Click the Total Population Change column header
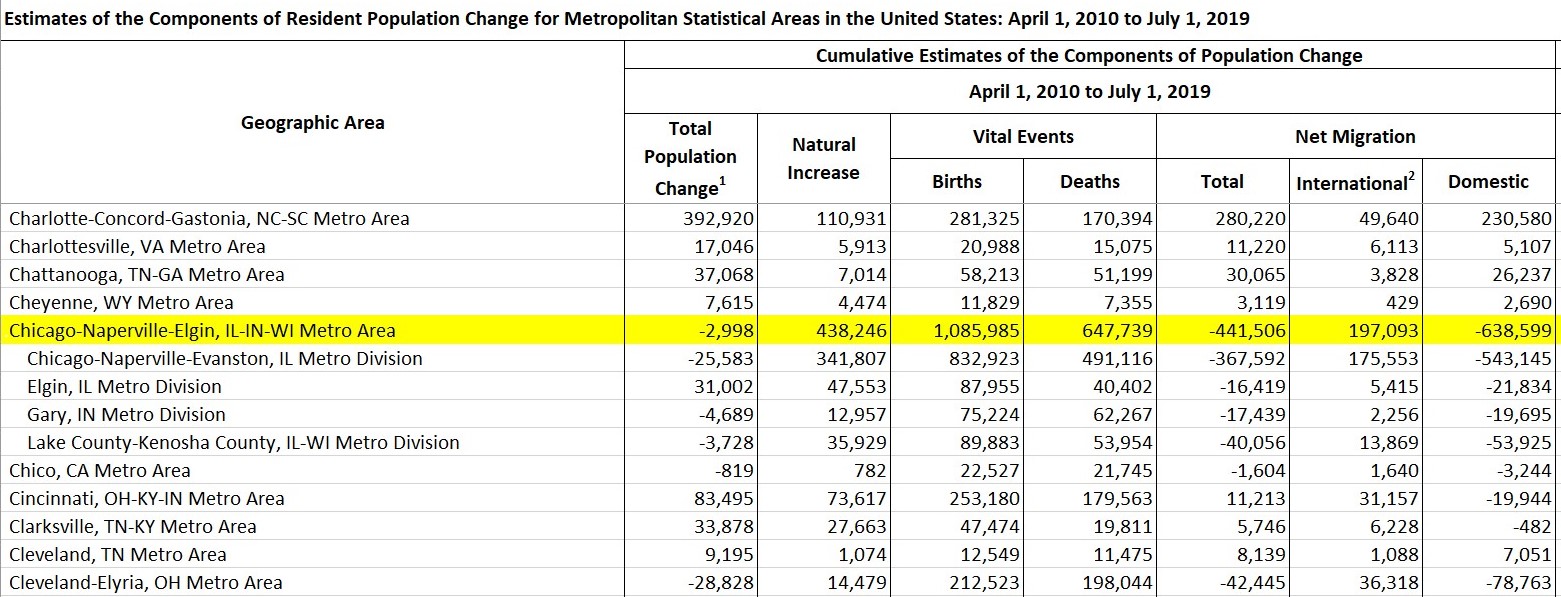Image resolution: width=1561 pixels, height=597 pixels. coord(689,157)
